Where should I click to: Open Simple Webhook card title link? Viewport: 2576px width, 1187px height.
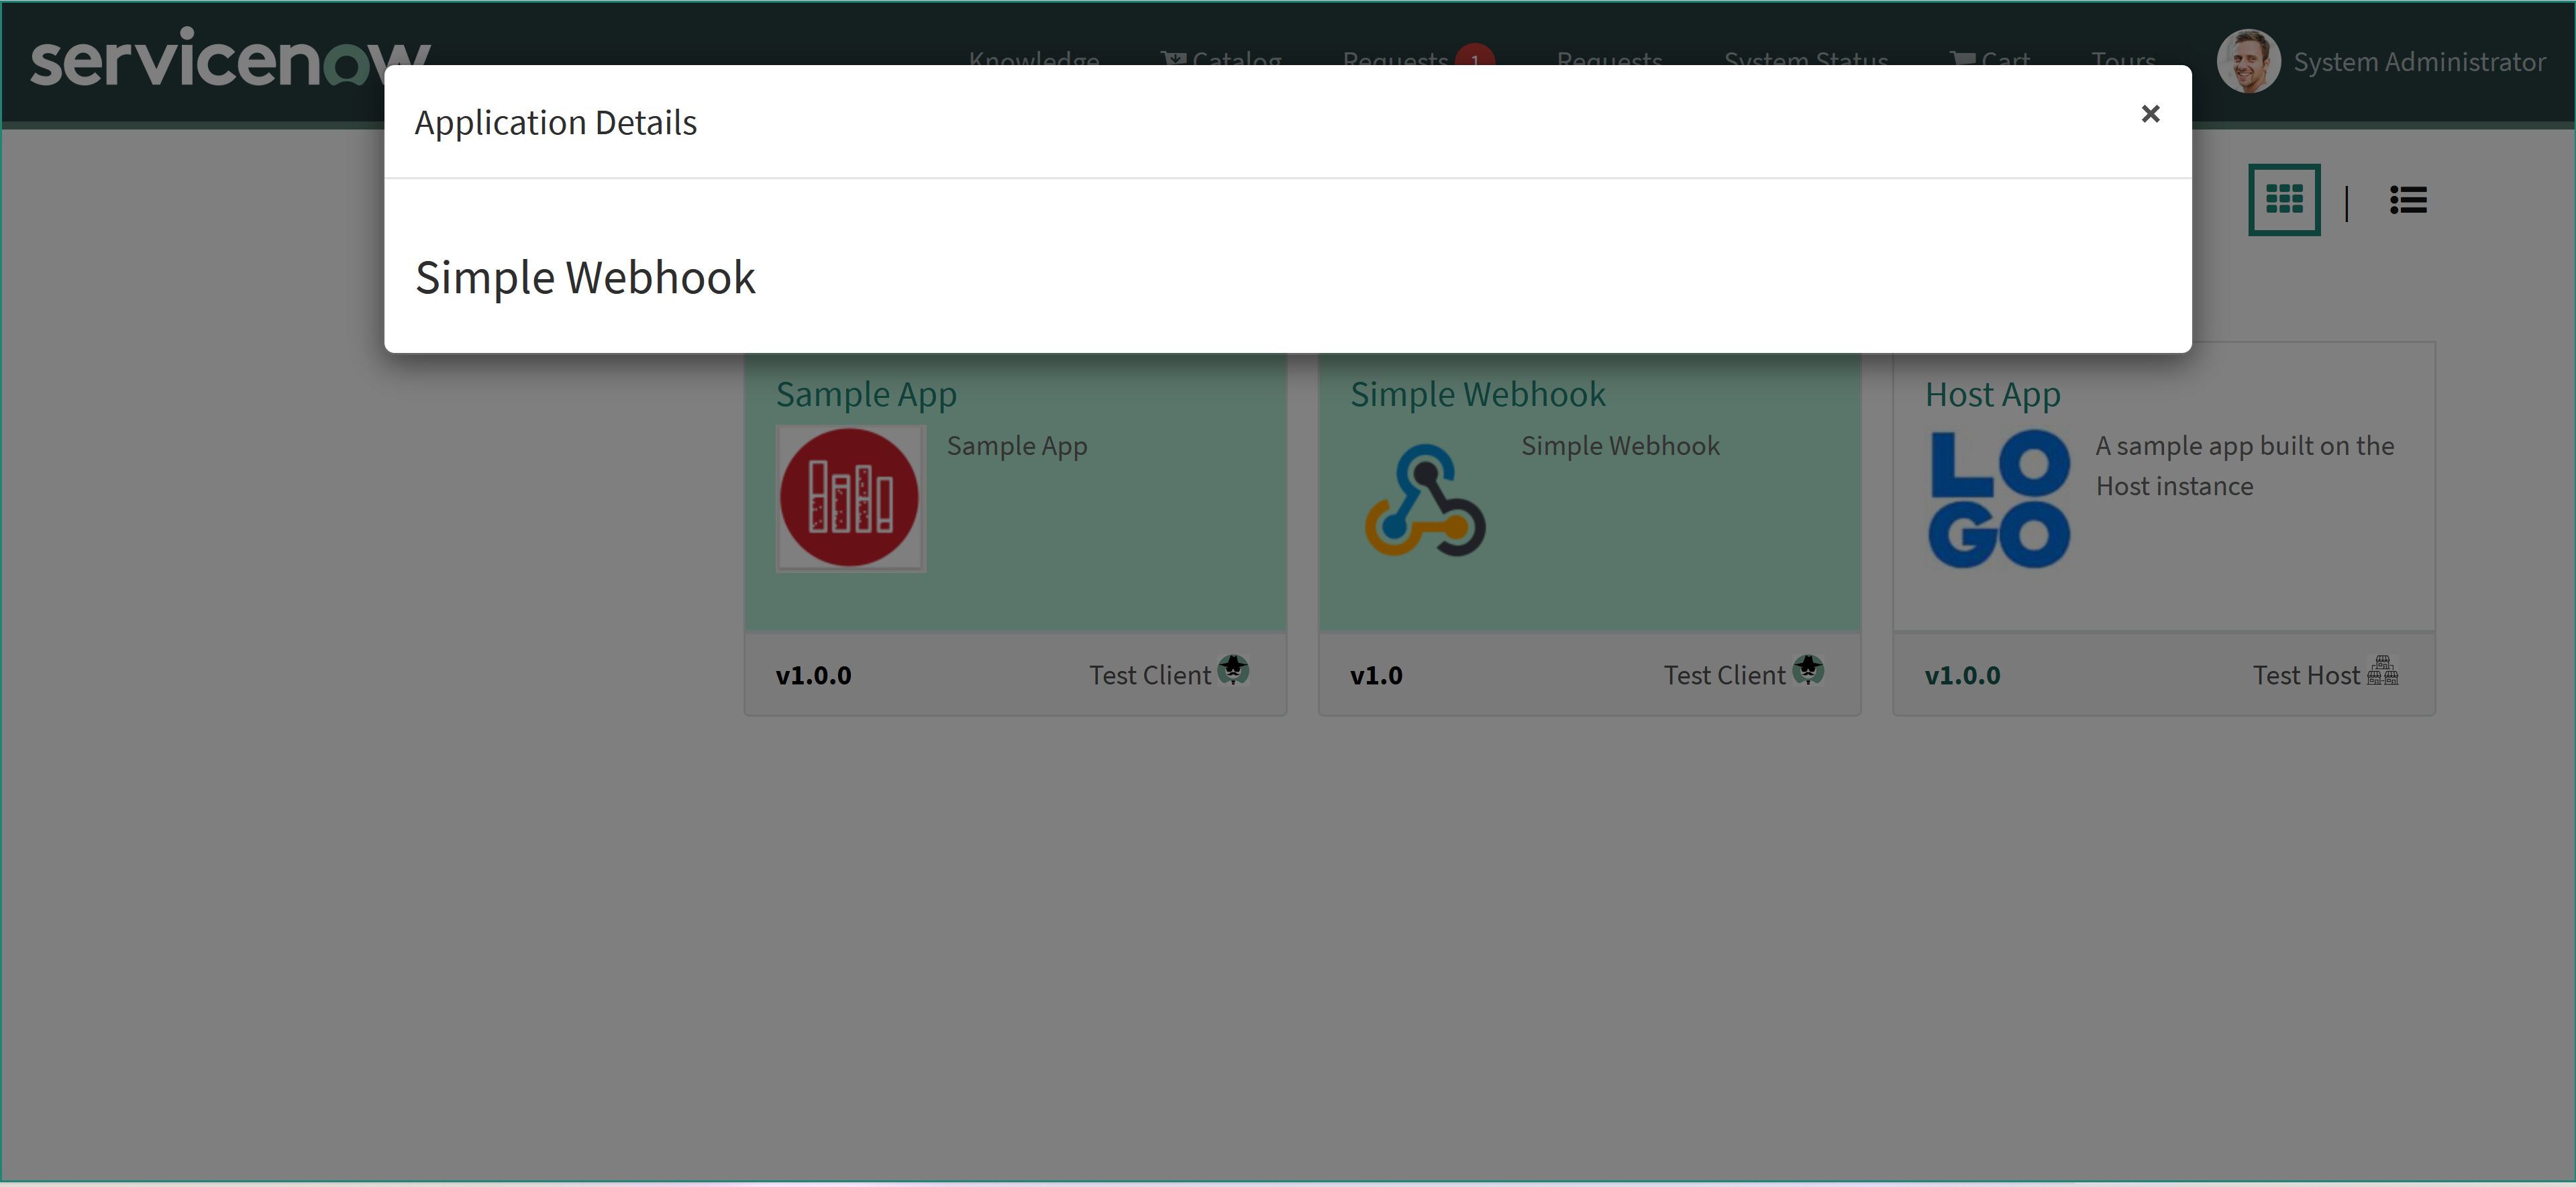1477,395
